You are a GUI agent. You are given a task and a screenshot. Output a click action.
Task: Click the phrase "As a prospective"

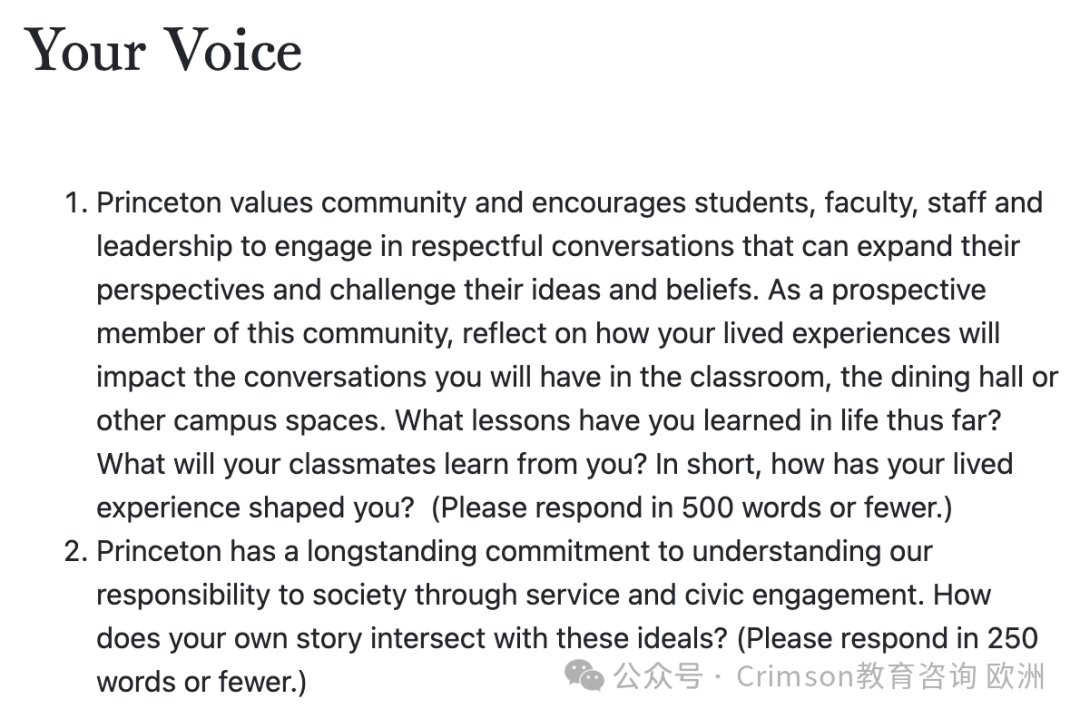(x=877, y=290)
